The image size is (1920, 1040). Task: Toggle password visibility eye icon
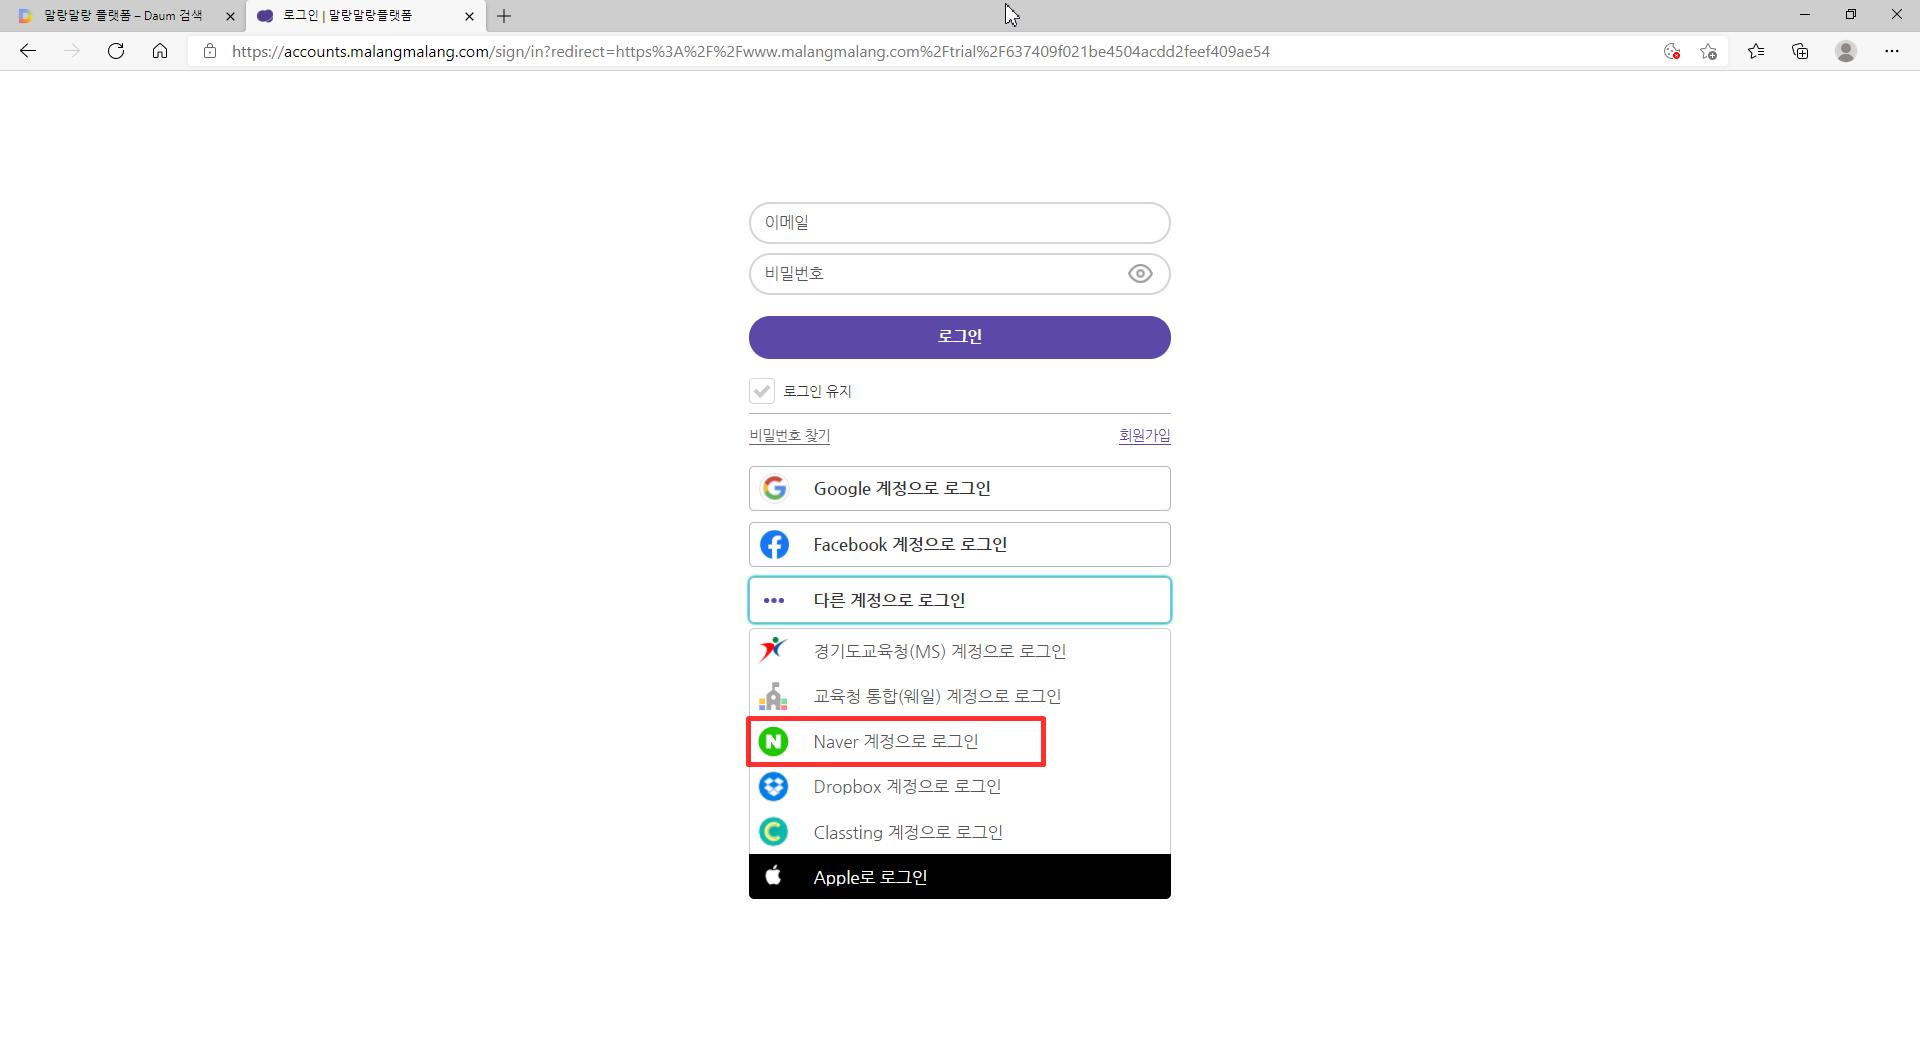point(1140,274)
